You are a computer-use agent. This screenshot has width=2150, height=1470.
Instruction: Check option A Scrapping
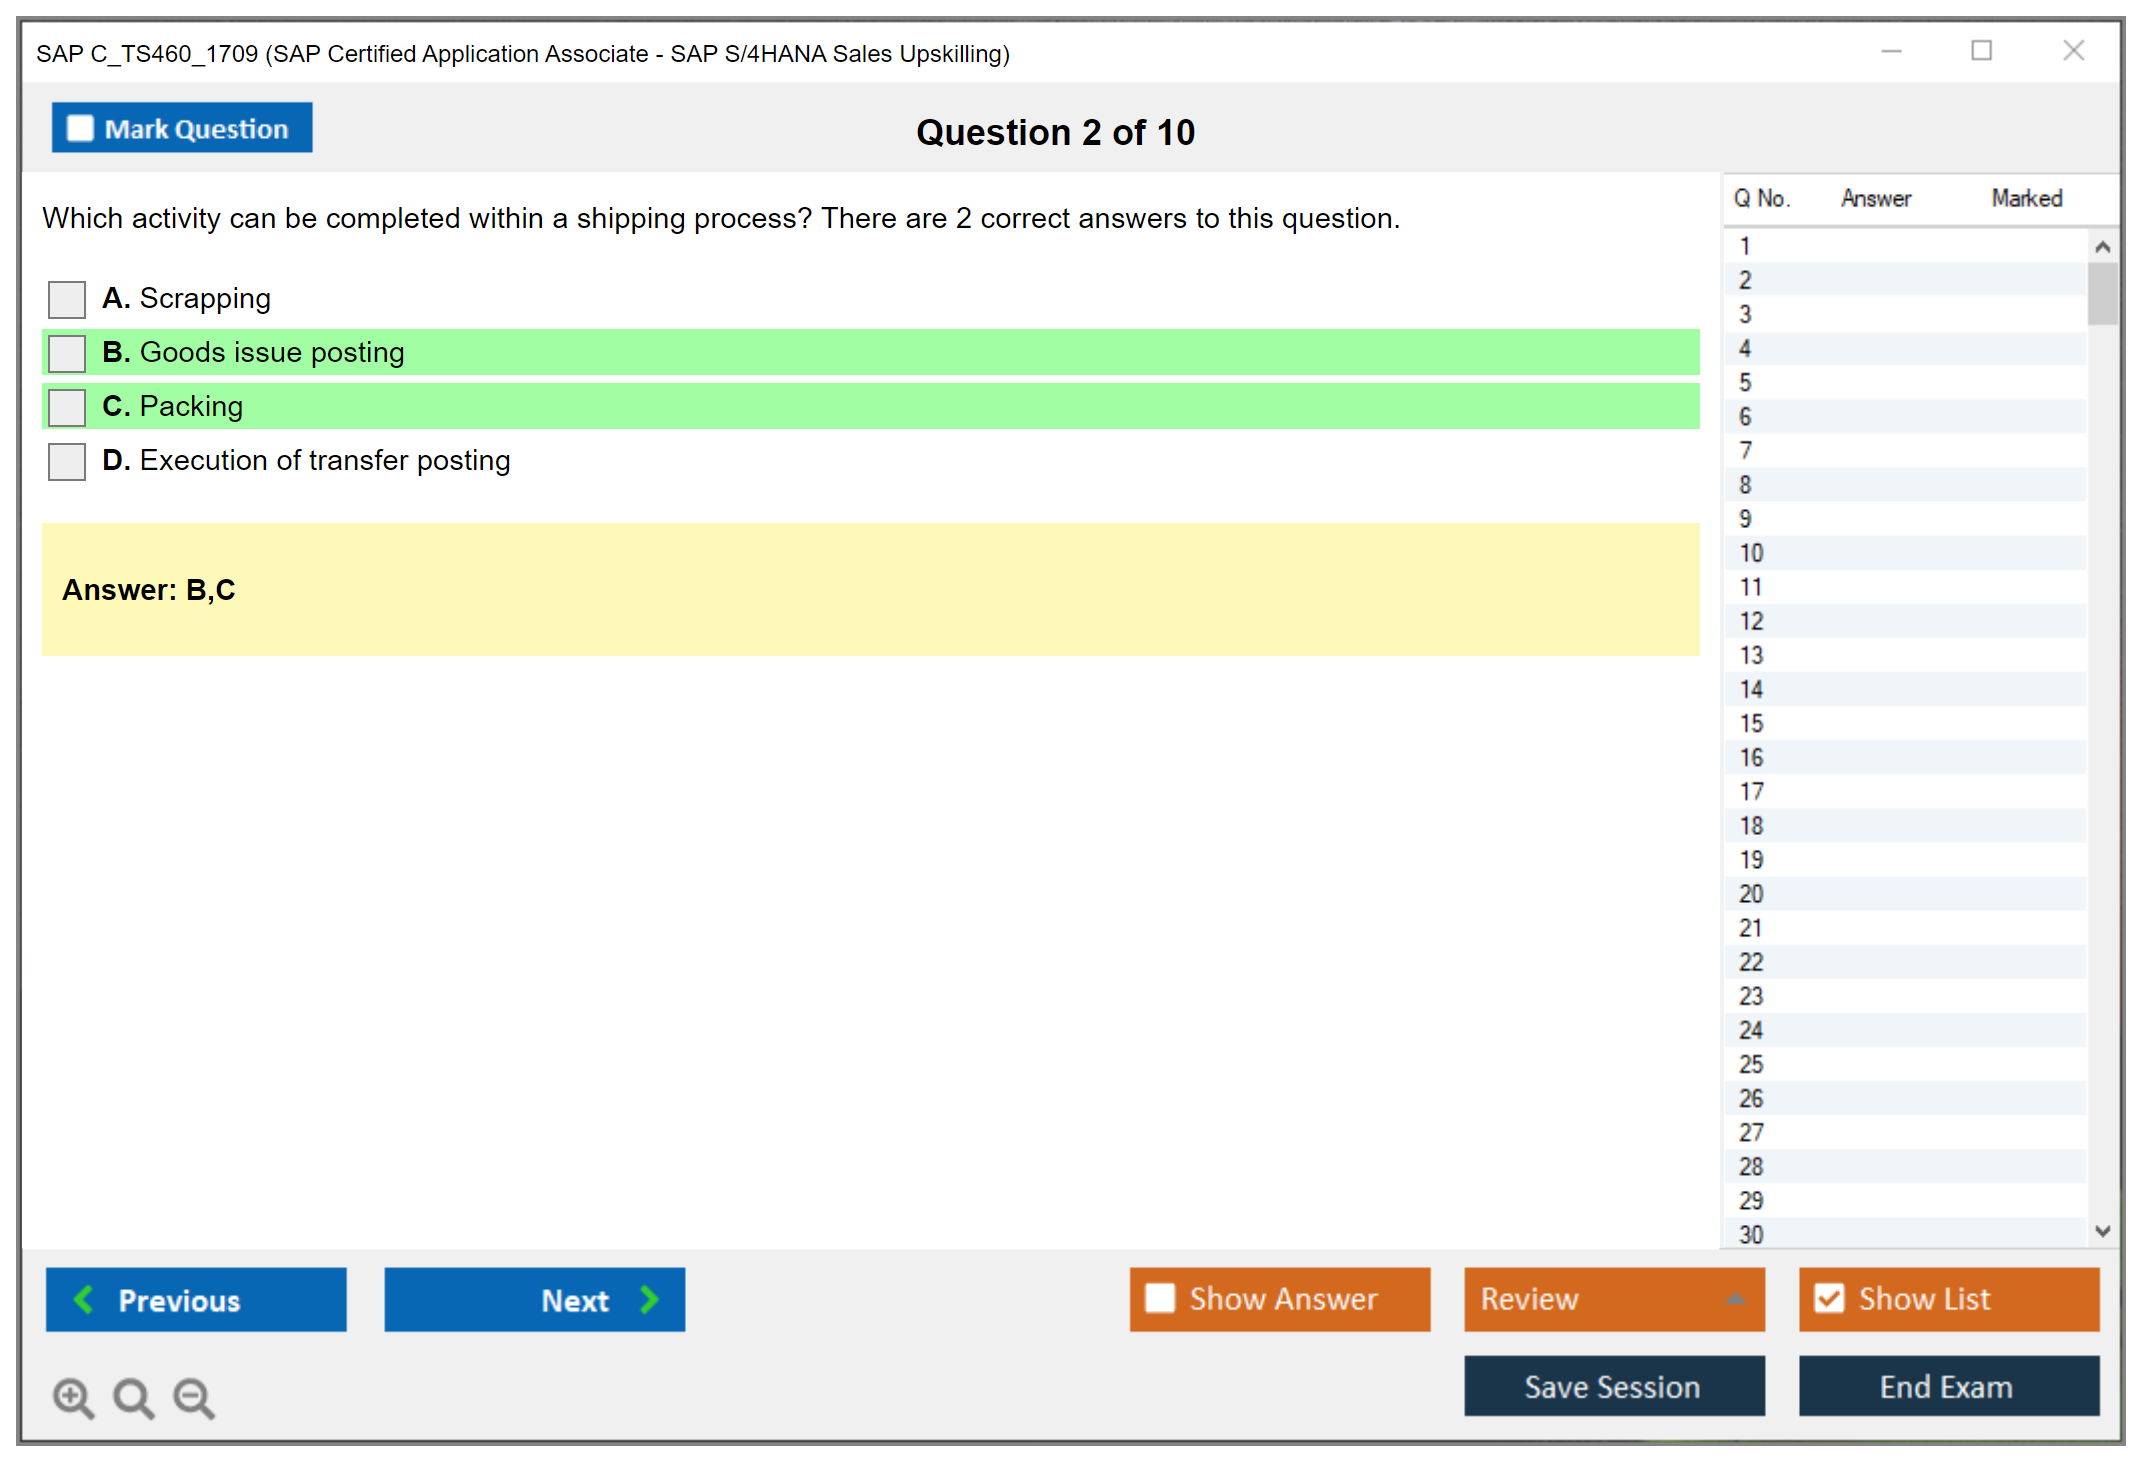[x=67, y=299]
